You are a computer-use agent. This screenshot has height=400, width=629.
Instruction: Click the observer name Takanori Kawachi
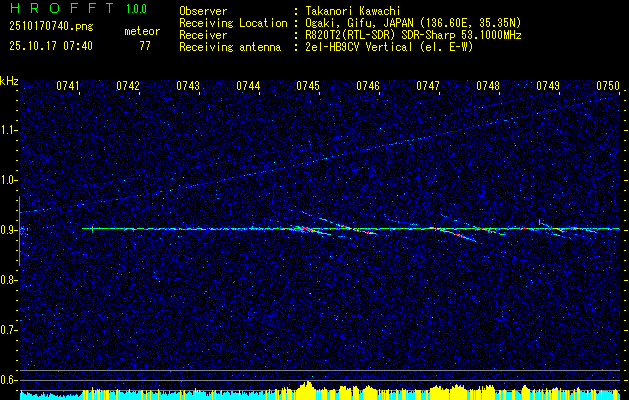(x=353, y=12)
